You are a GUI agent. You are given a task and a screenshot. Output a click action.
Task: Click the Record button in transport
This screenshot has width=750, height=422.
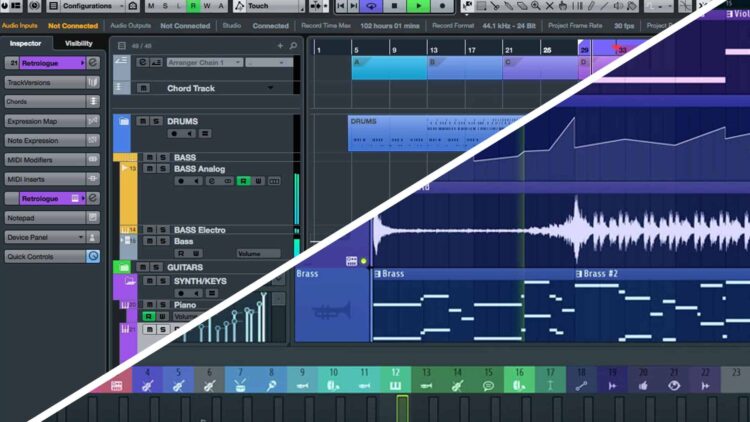(x=442, y=6)
